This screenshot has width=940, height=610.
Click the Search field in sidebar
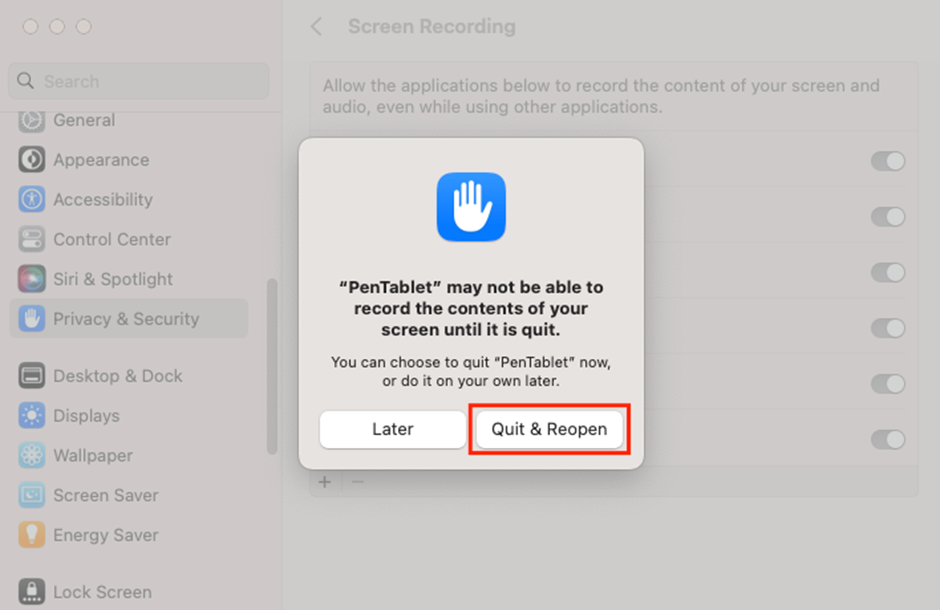(139, 81)
